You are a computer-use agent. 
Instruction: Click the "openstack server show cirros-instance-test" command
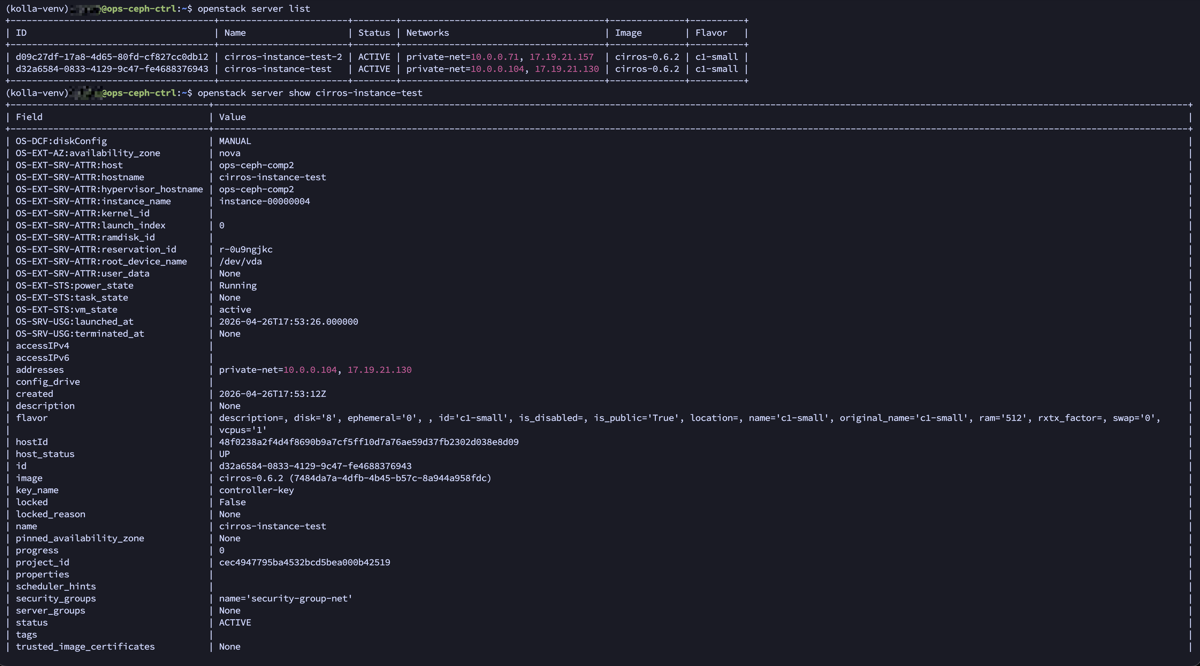point(310,93)
